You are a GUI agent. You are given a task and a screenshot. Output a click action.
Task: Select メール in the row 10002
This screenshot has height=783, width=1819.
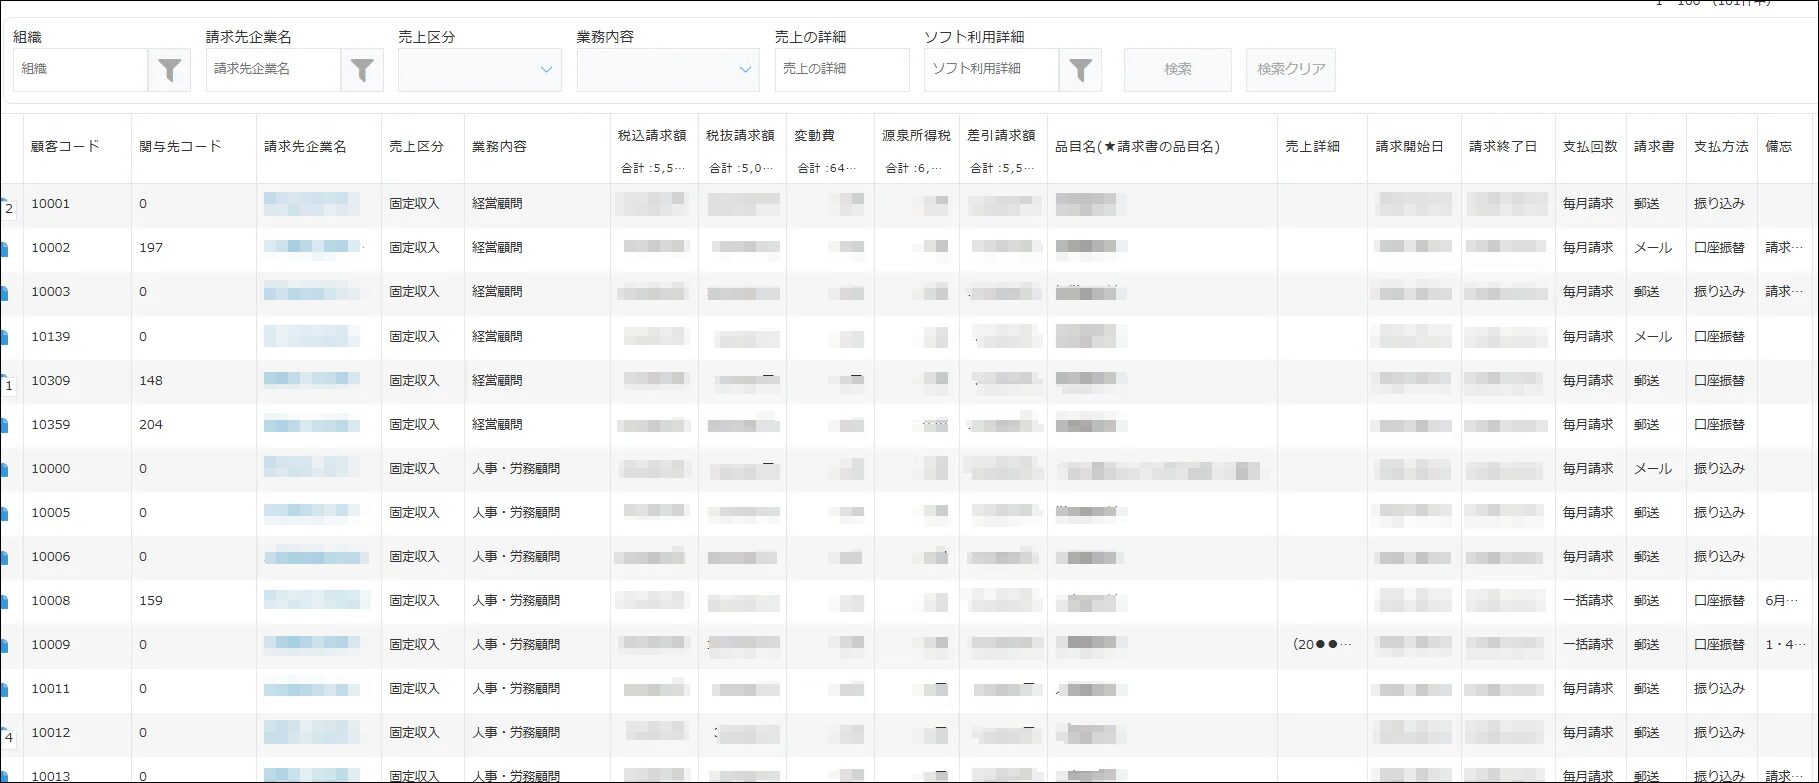coord(1652,248)
